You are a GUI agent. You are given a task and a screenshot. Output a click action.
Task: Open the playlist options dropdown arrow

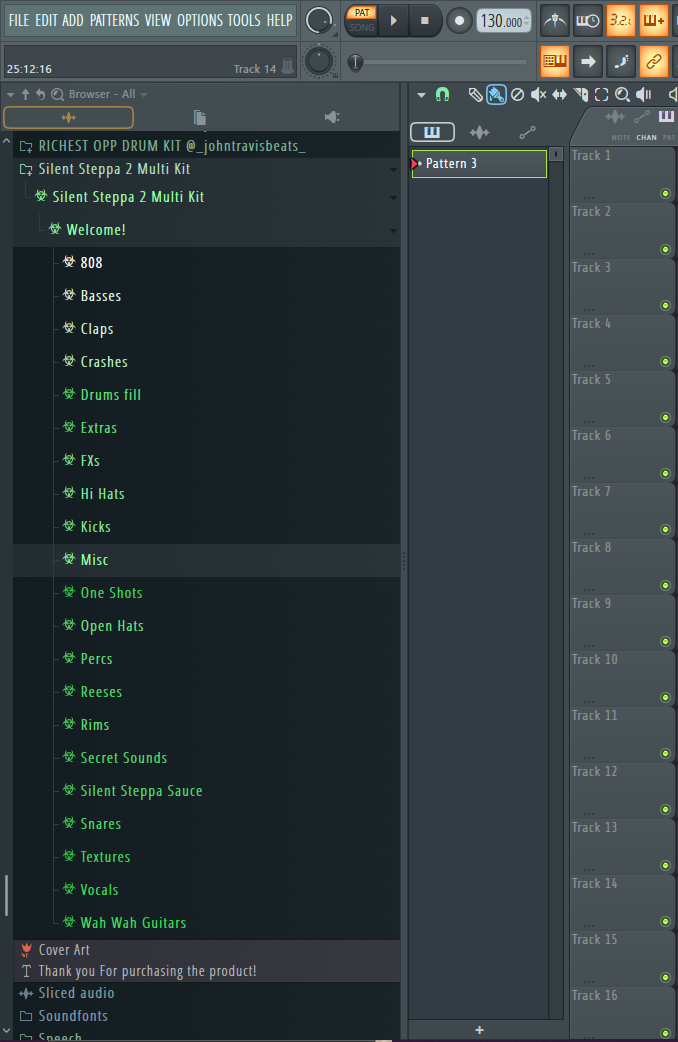[421, 95]
